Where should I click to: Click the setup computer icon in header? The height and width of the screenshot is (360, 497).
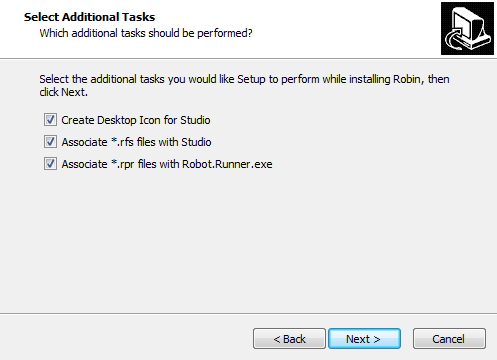click(x=467, y=29)
